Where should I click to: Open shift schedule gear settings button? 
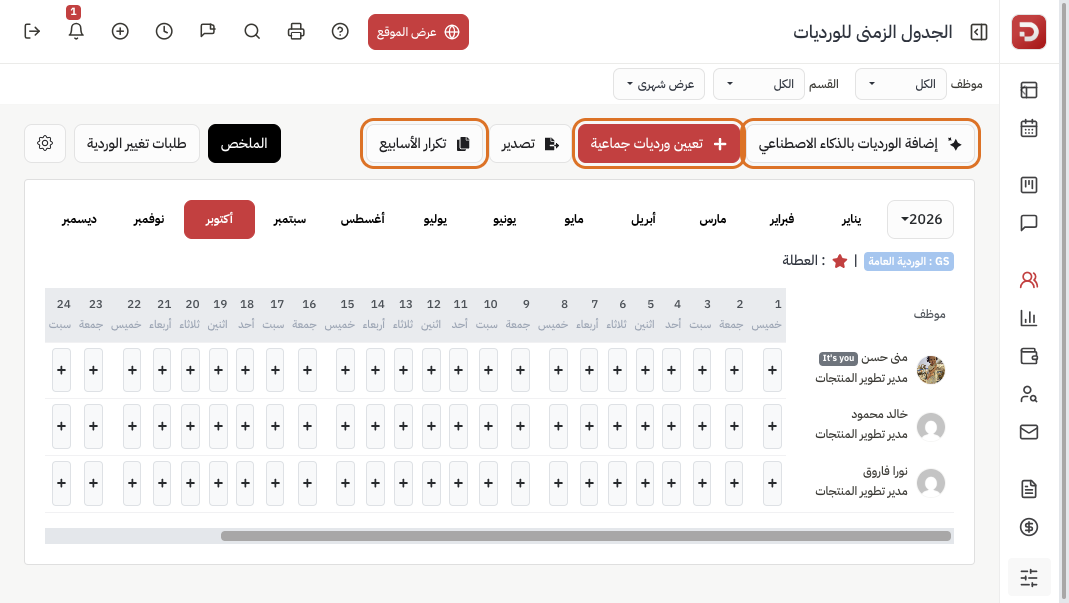45,143
